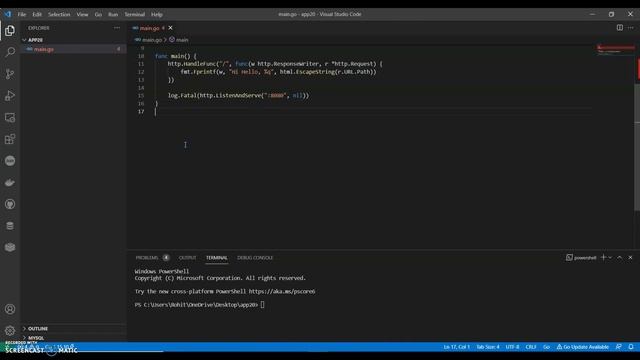Open the Edit menu
Screen dimensions: 640x360
(x=37, y=14)
